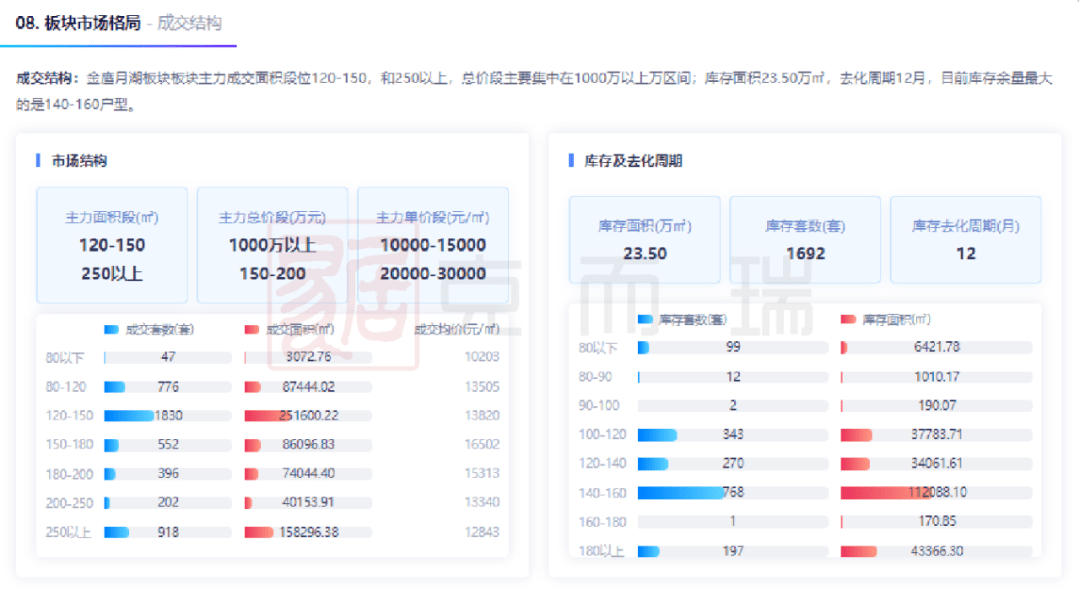Click the 主力面积段(㎡) summary card
This screenshot has height=591, width=1080.
point(112,245)
